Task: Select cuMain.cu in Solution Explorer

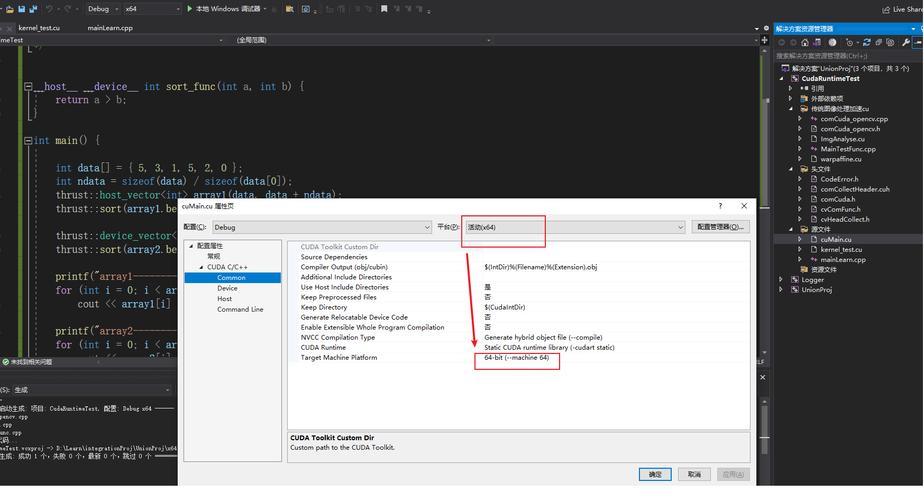Action: coord(836,239)
